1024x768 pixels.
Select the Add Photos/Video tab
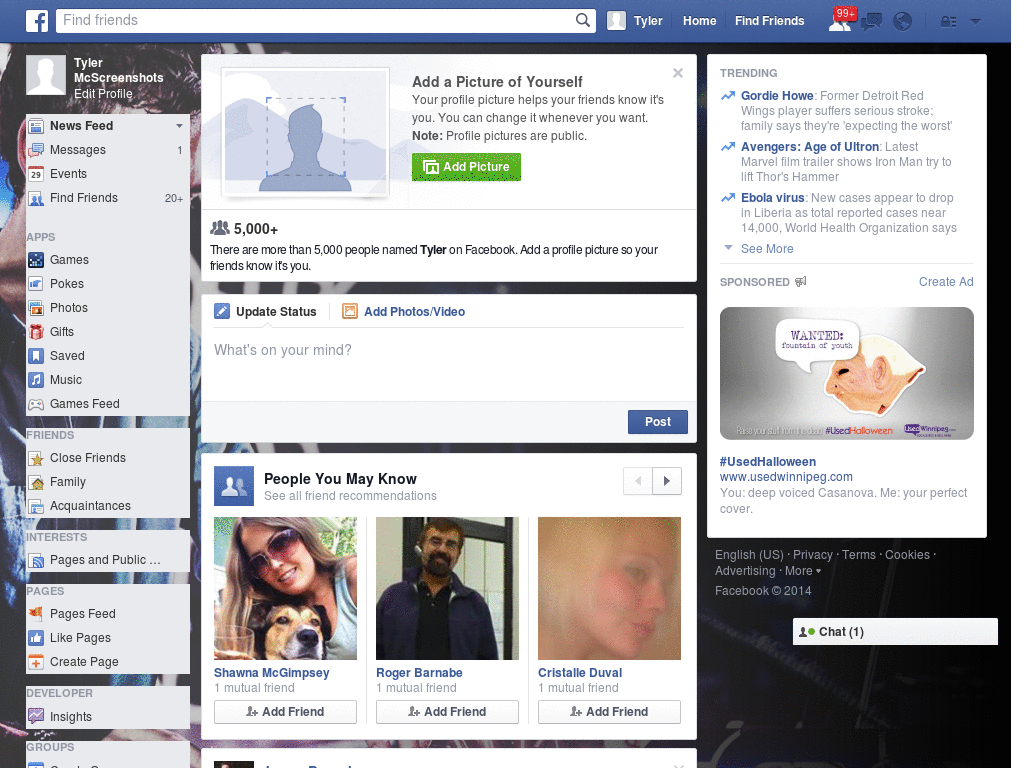404,312
